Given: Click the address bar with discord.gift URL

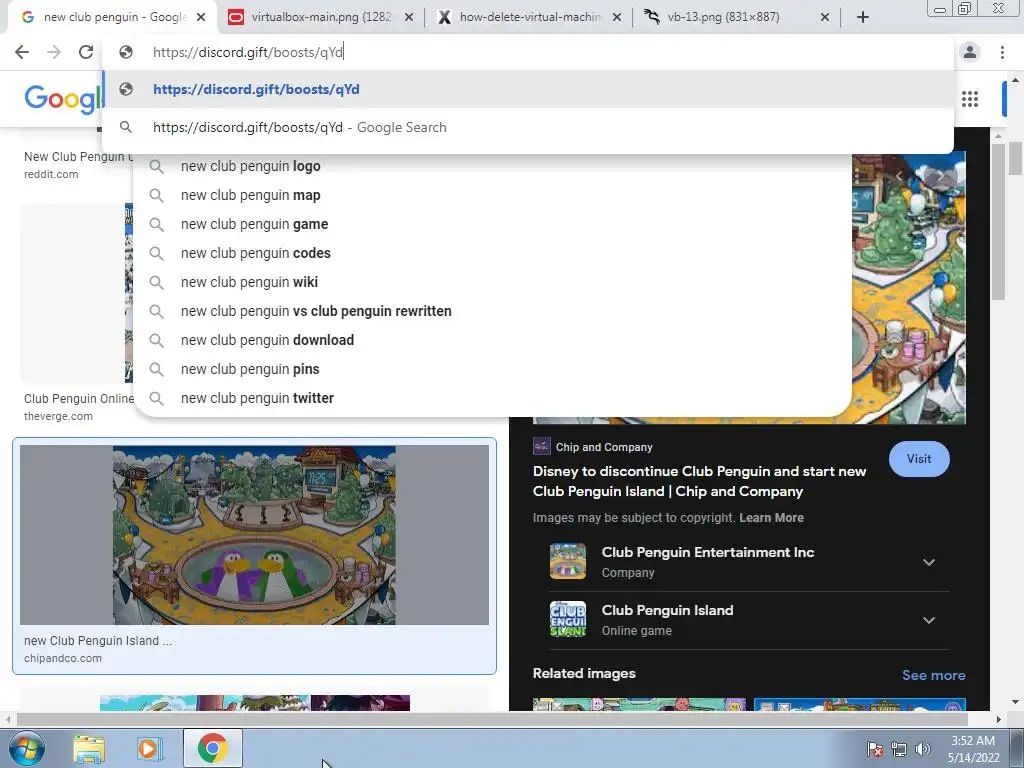Looking at the screenshot, I should (528, 52).
